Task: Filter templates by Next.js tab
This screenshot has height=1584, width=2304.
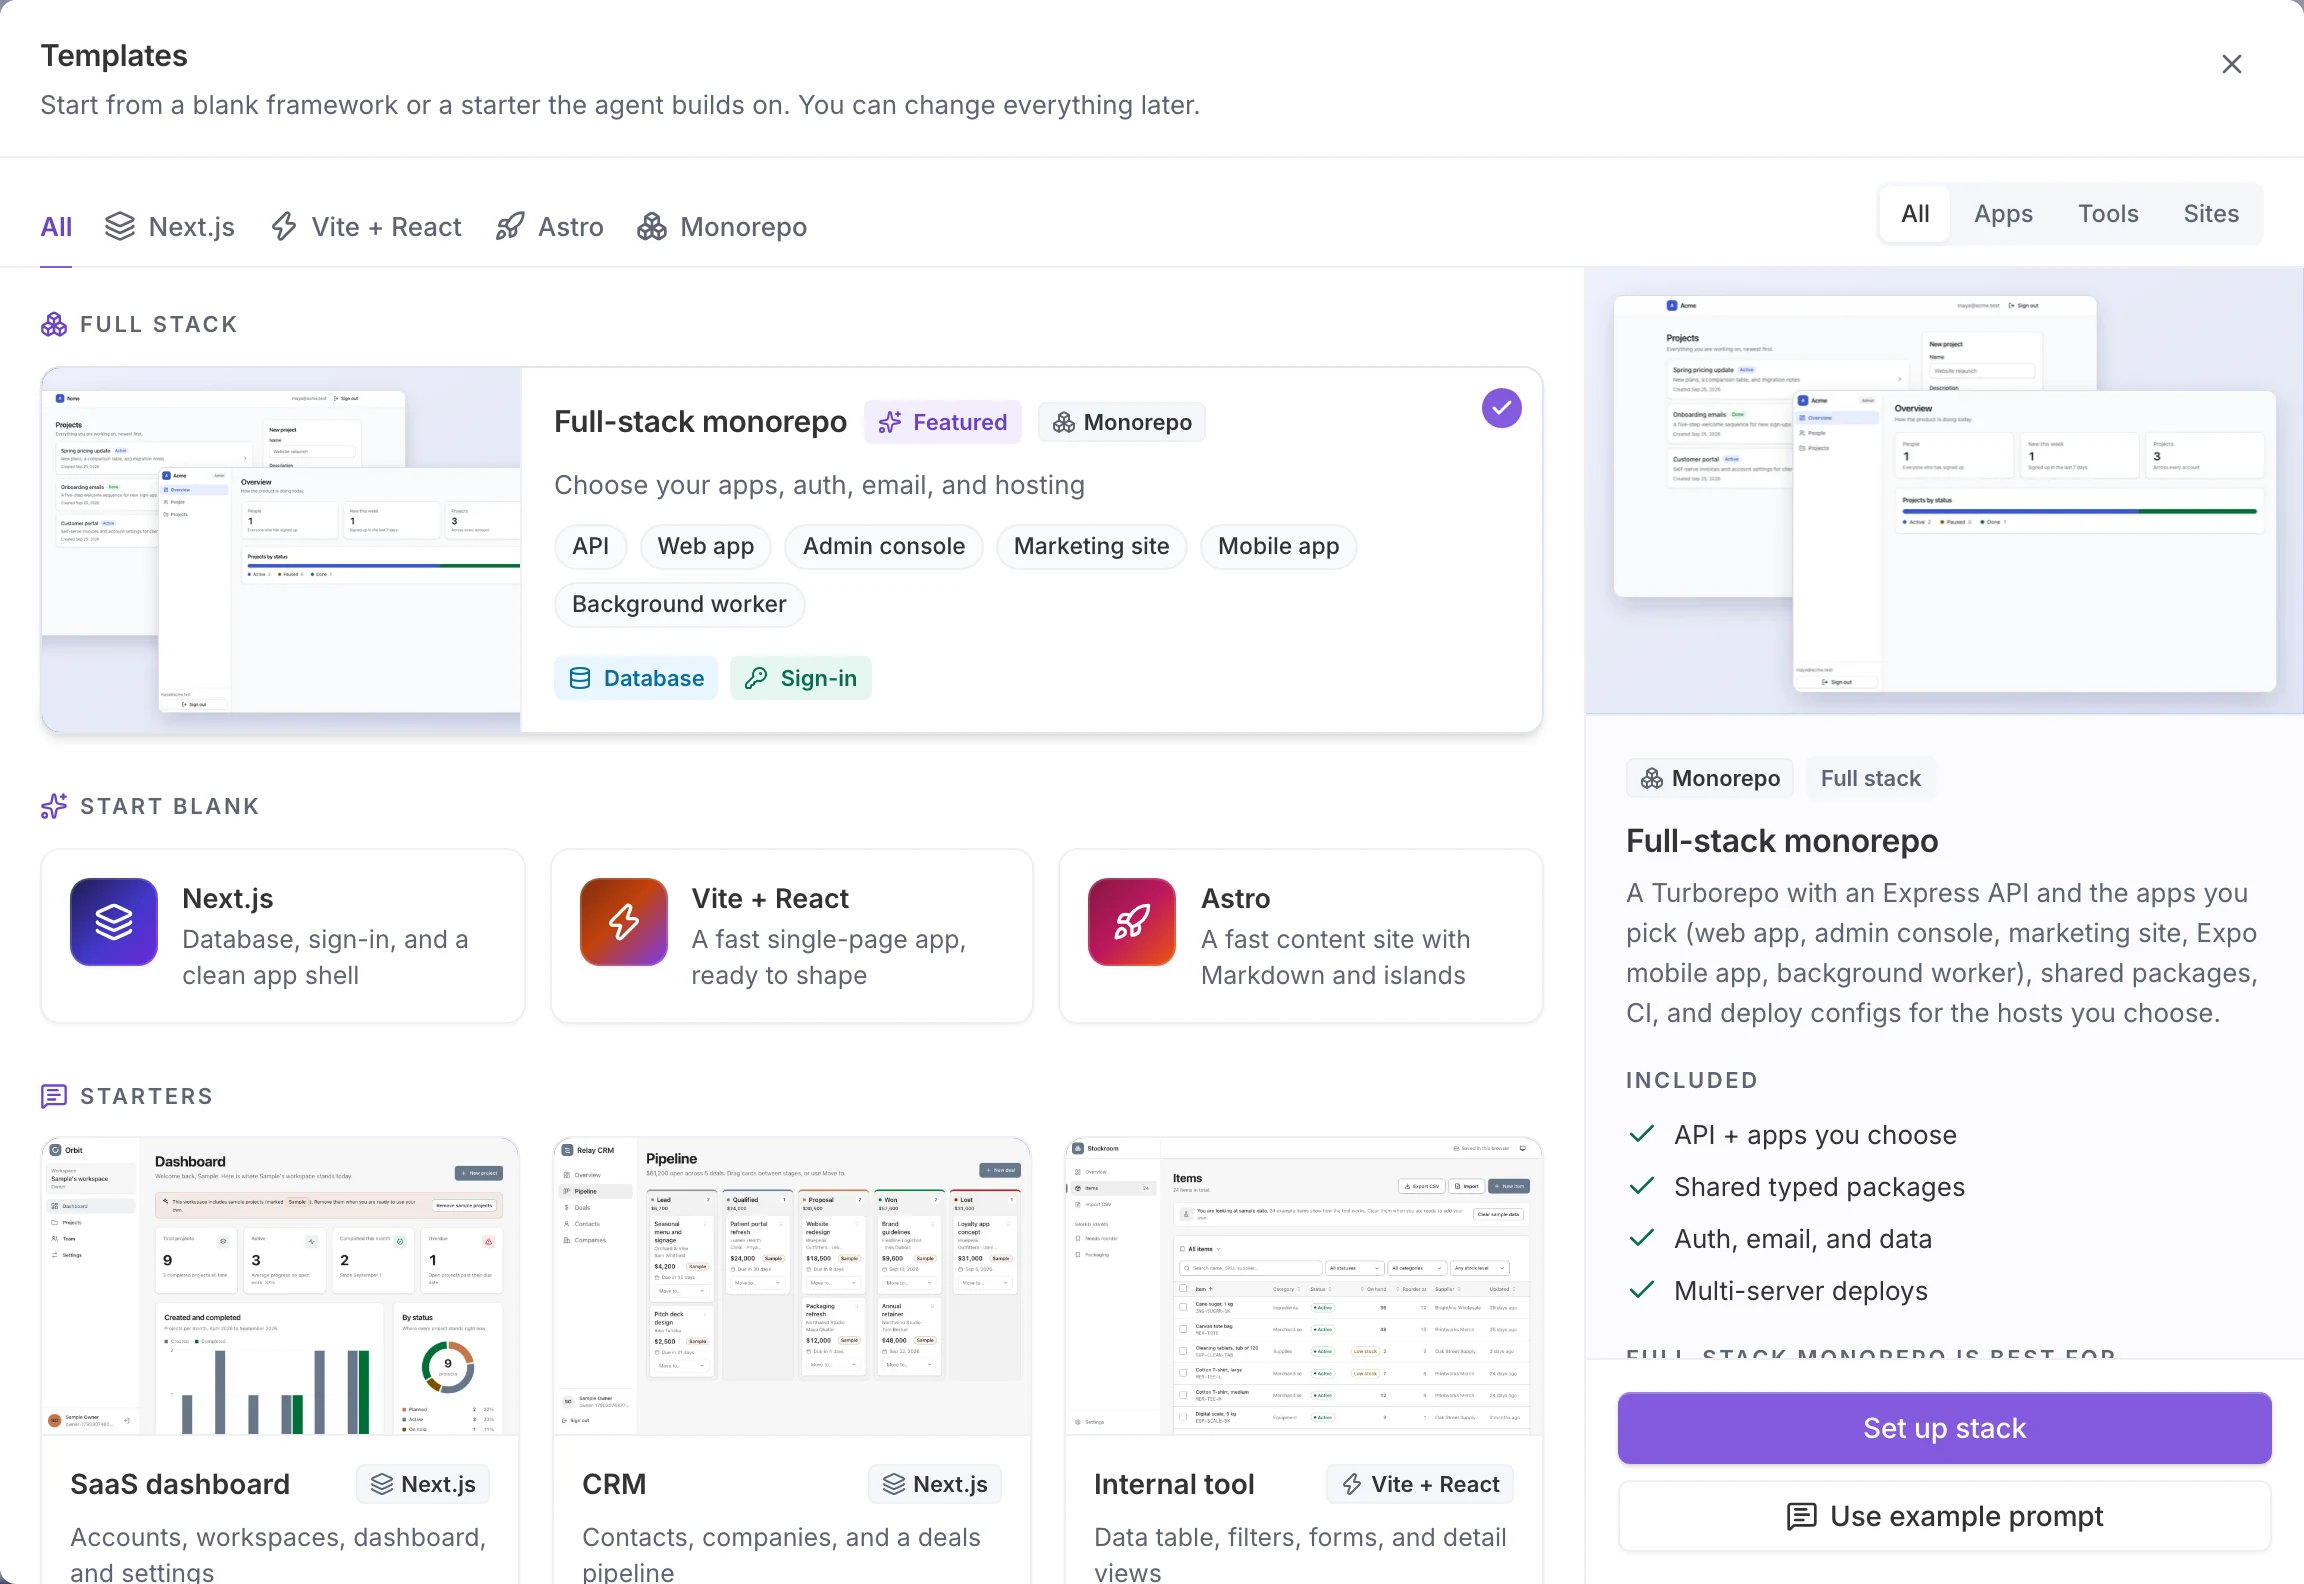Action: [x=170, y=227]
